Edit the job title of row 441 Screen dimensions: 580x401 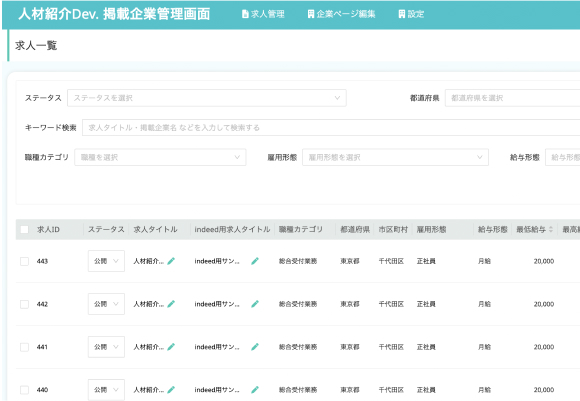click(171, 347)
